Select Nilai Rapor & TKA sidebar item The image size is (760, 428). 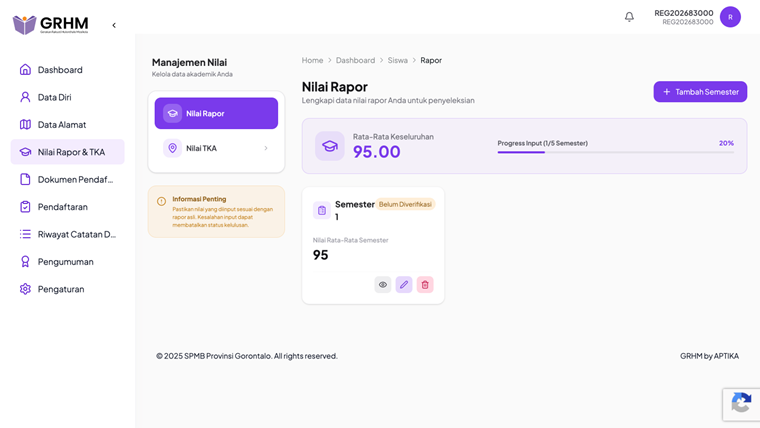point(67,152)
